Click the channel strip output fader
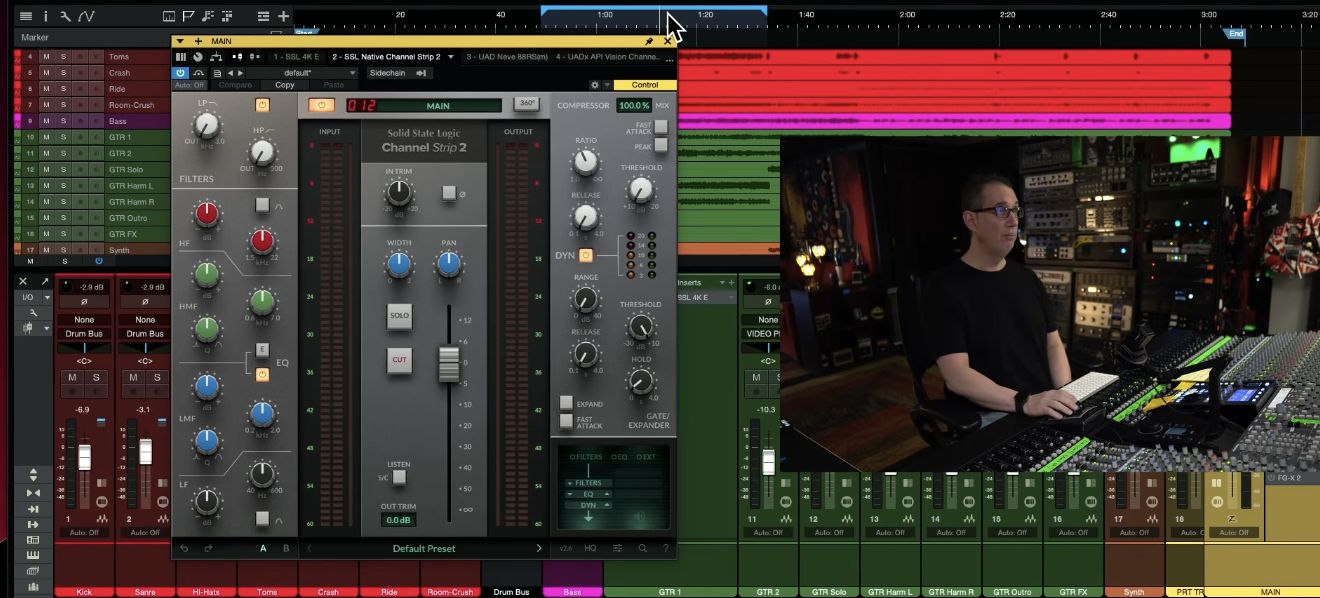This screenshot has height=598, width=1320. coord(449,363)
